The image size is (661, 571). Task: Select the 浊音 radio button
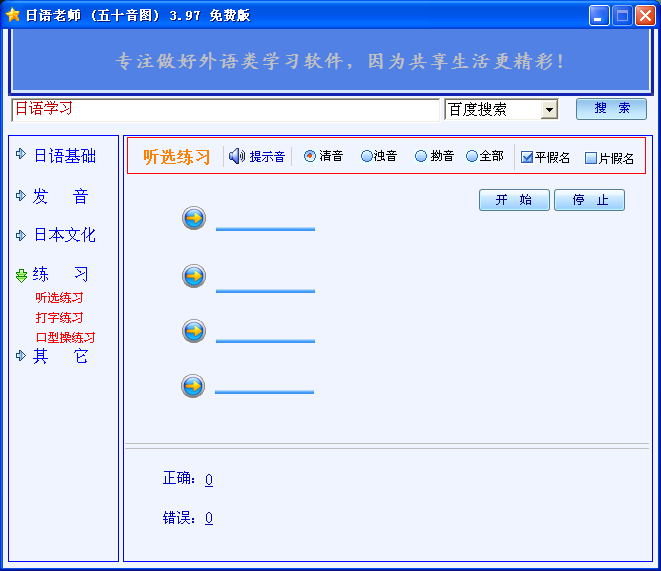pyautogui.click(x=367, y=156)
